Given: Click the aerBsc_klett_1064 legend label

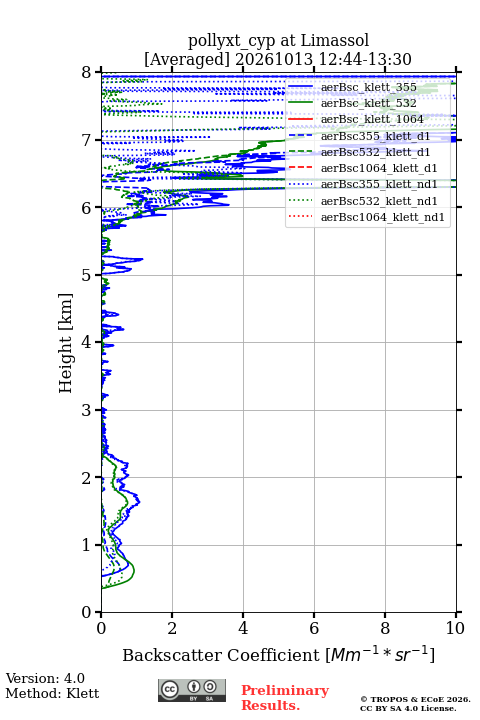Looking at the screenshot, I should coord(372,119).
